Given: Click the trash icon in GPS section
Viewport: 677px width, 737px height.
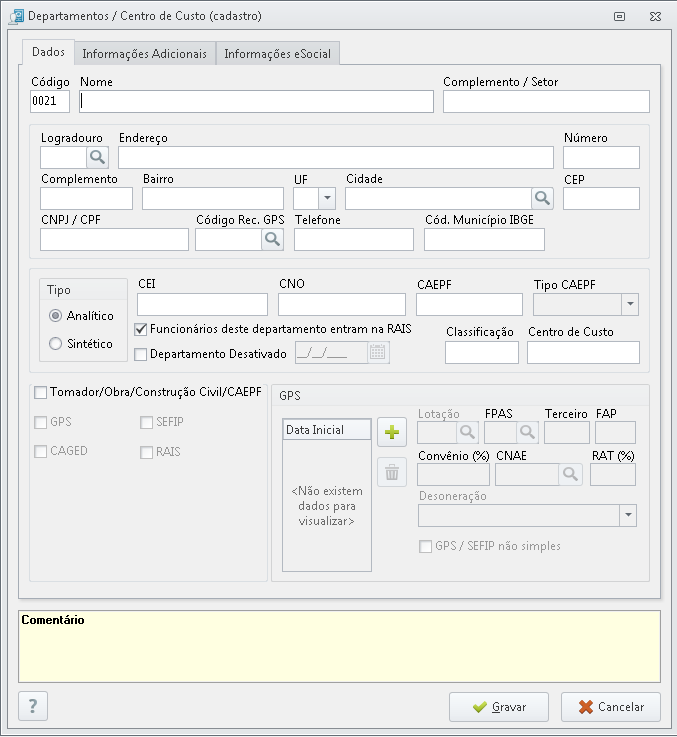Looking at the screenshot, I should [x=392, y=472].
